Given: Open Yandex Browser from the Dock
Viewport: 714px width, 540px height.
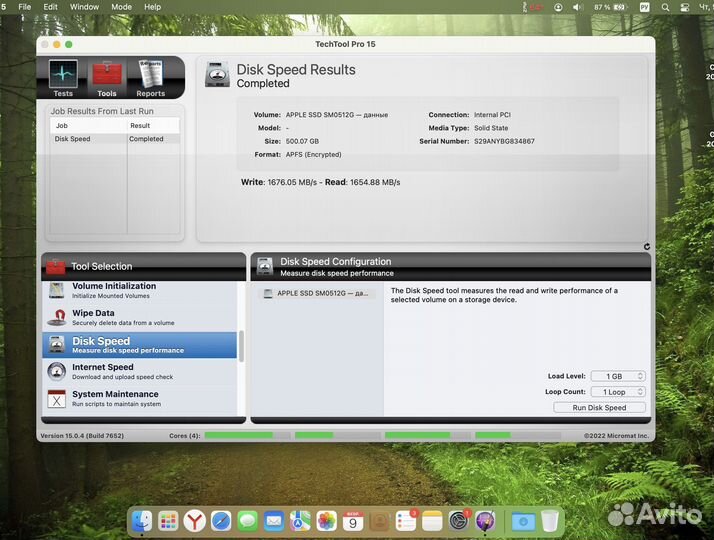Looking at the screenshot, I should coord(194,521).
